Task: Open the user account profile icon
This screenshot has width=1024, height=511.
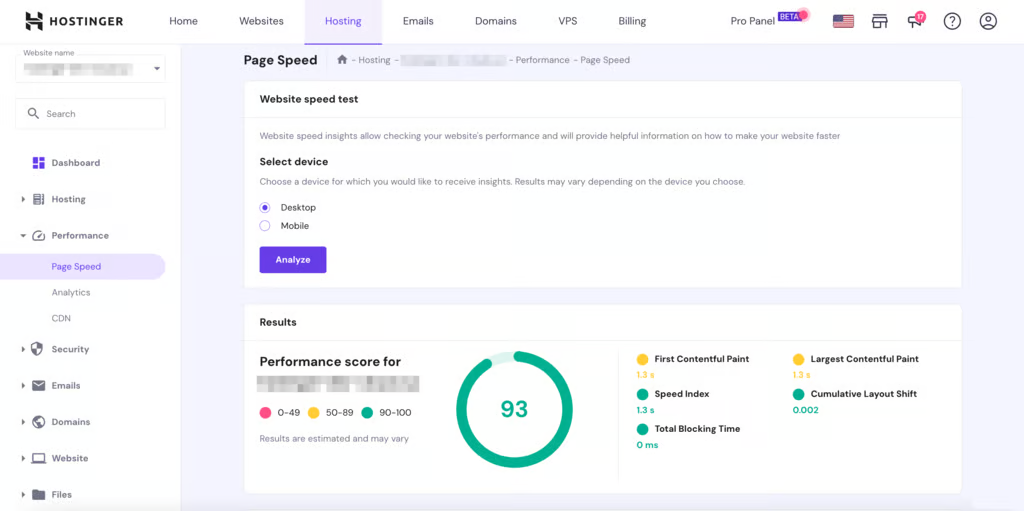Action: [988, 21]
